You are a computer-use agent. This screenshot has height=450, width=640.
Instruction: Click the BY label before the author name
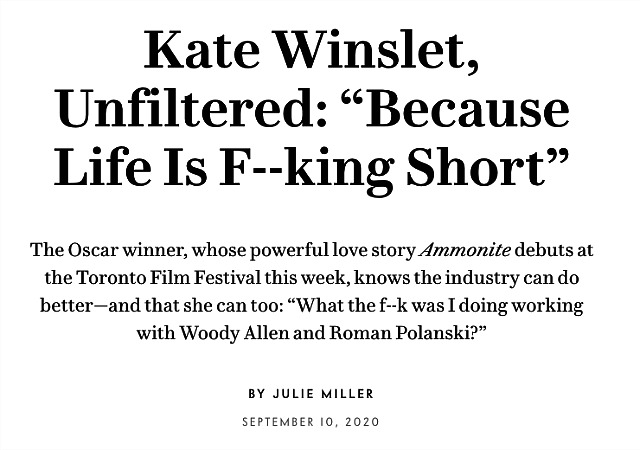[x=257, y=394]
